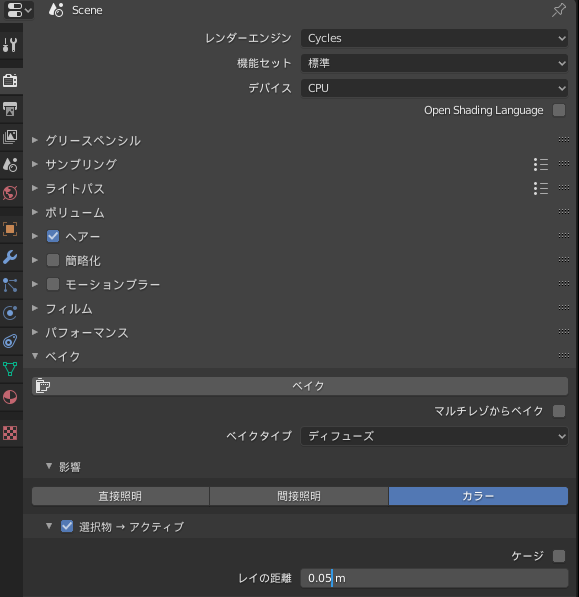This screenshot has height=597, width=579.
Task: Open the Object properties tab
Action: pyautogui.click(x=10, y=229)
